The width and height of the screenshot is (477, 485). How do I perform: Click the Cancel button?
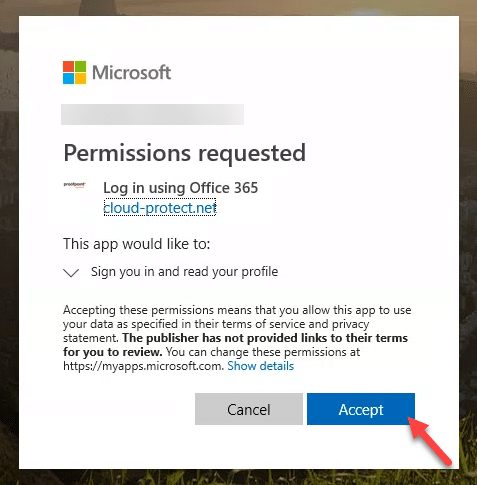click(x=249, y=409)
